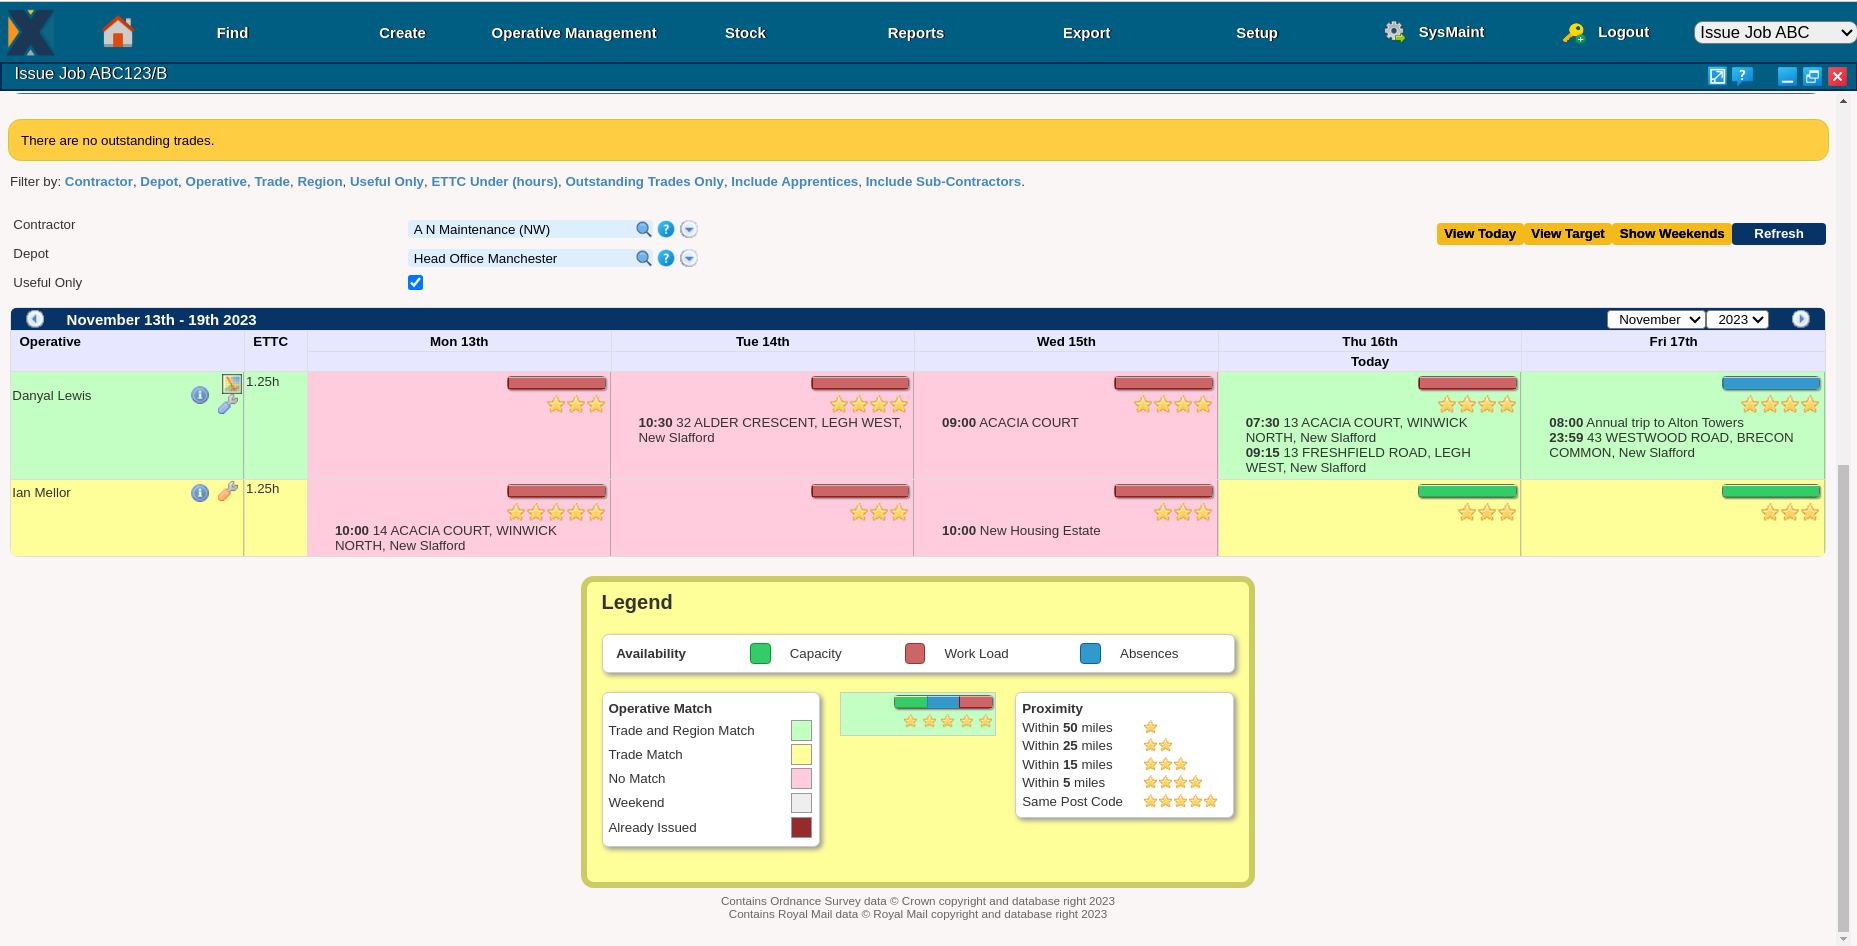Open the speech-bubble help icon in title bar
This screenshot has width=1857, height=946.
coord(1741,75)
